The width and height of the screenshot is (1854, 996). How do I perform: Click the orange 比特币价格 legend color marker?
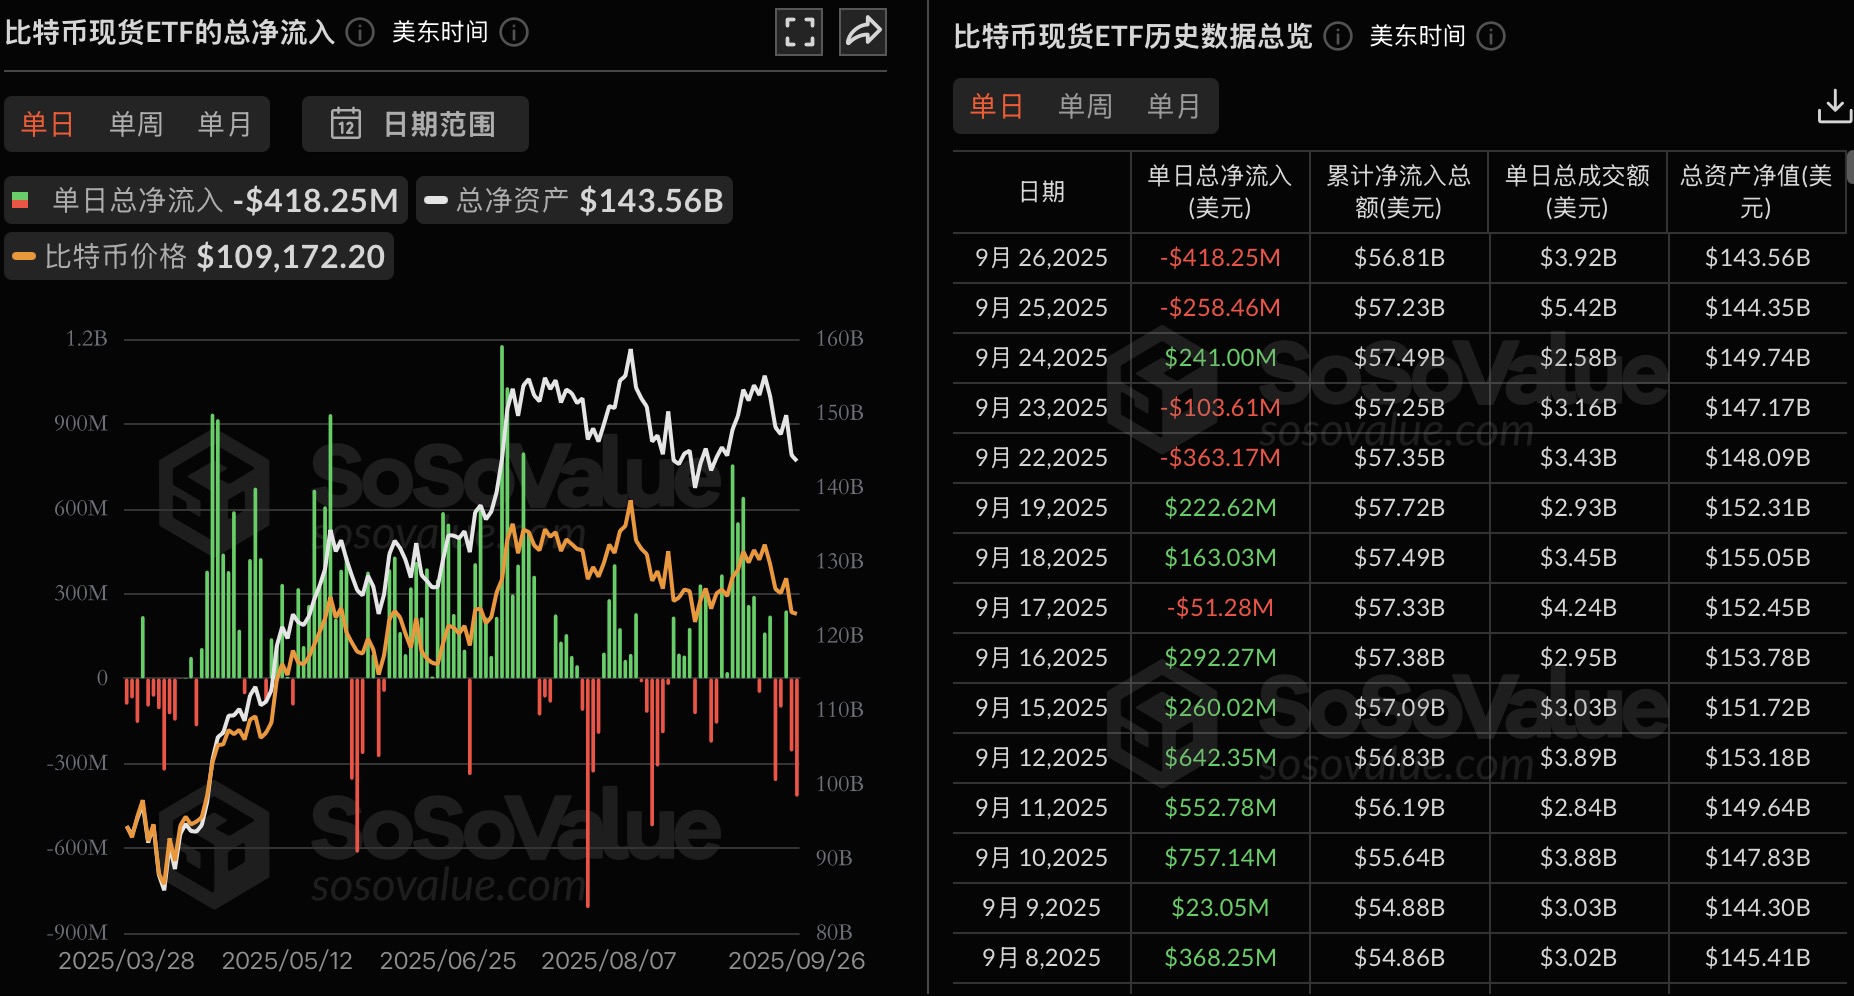click(x=24, y=257)
